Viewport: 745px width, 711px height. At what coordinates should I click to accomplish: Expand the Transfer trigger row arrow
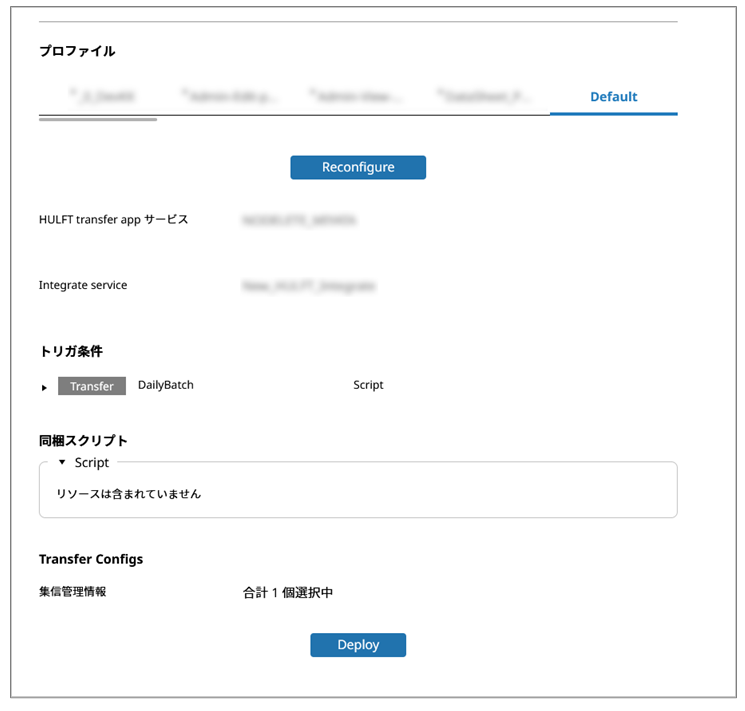(44, 387)
